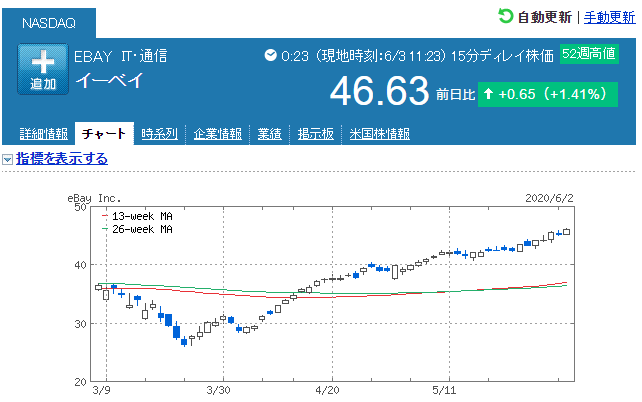Click the 3/30 date axis label
This screenshot has width=642, height=402.
coord(218,390)
